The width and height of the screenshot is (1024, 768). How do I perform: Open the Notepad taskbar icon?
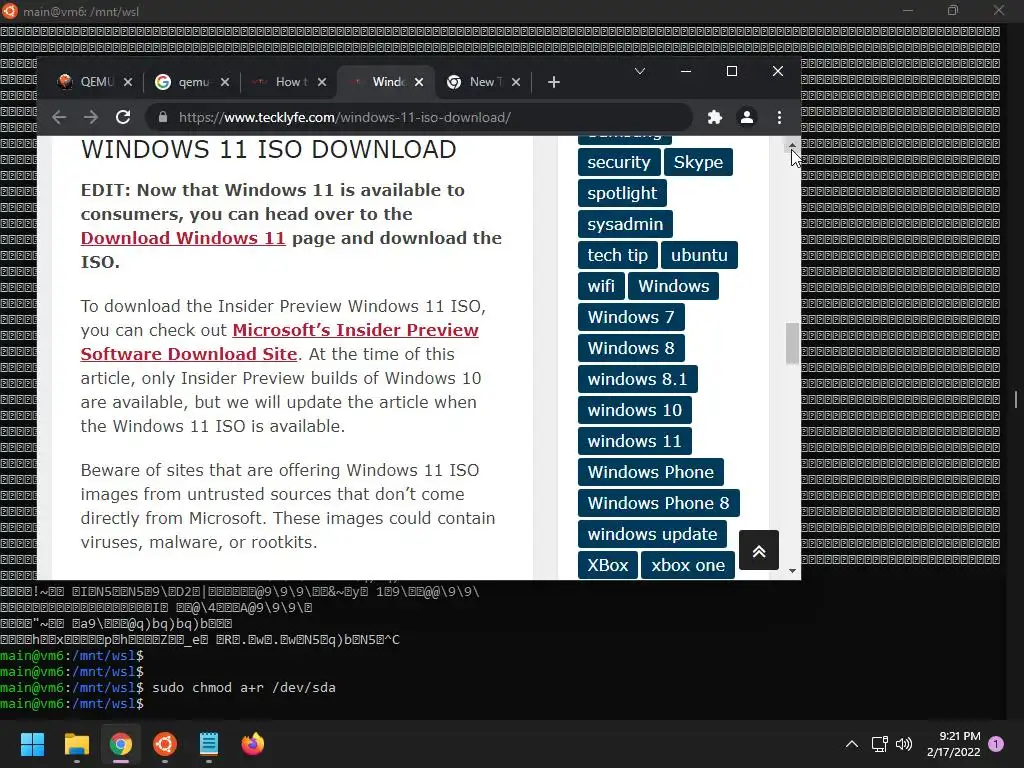209,744
